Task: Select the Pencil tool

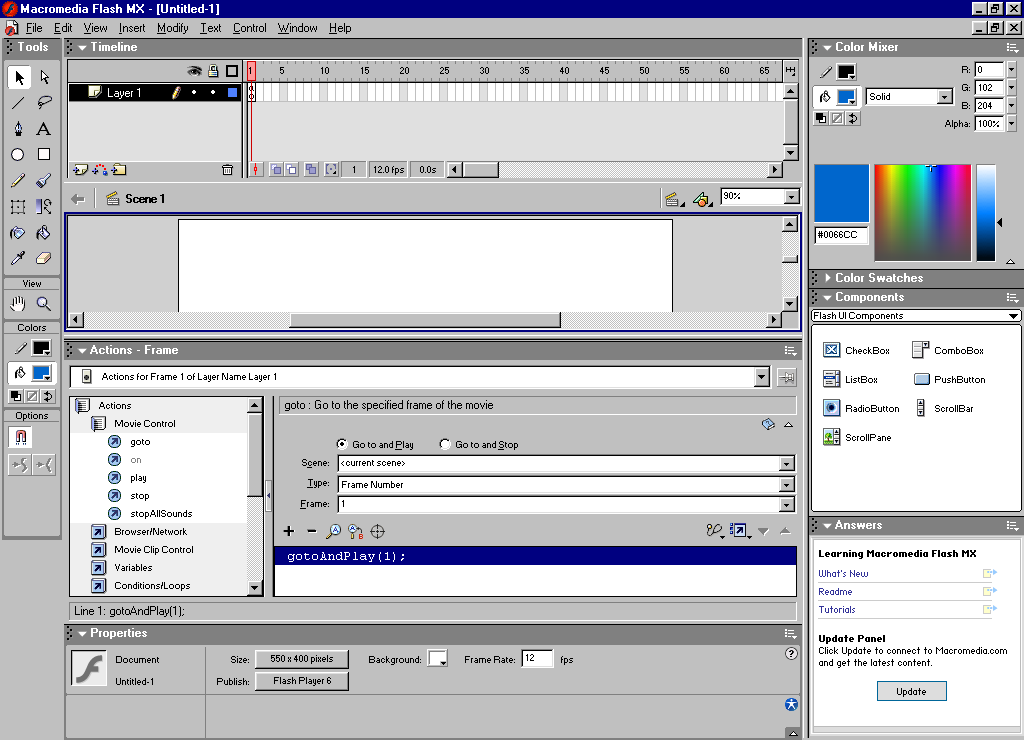Action: tap(18, 181)
